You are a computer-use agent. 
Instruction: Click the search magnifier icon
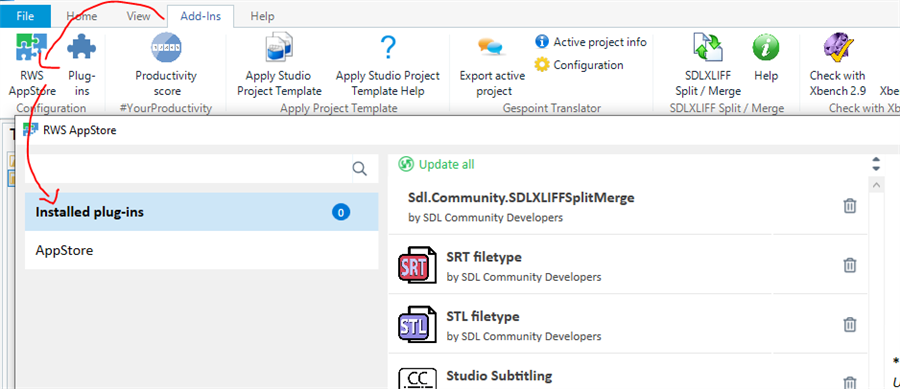pyautogui.click(x=359, y=168)
